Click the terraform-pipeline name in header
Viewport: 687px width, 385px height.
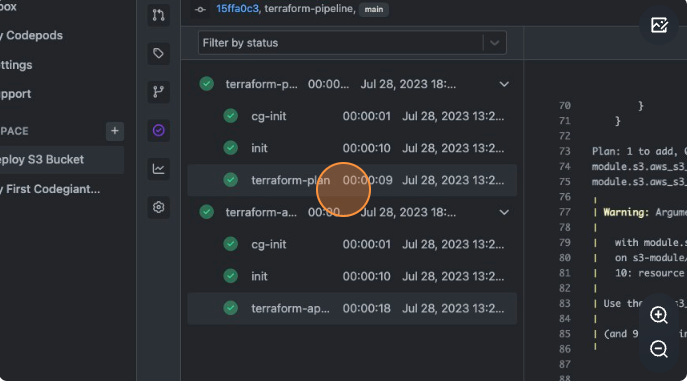309,9
